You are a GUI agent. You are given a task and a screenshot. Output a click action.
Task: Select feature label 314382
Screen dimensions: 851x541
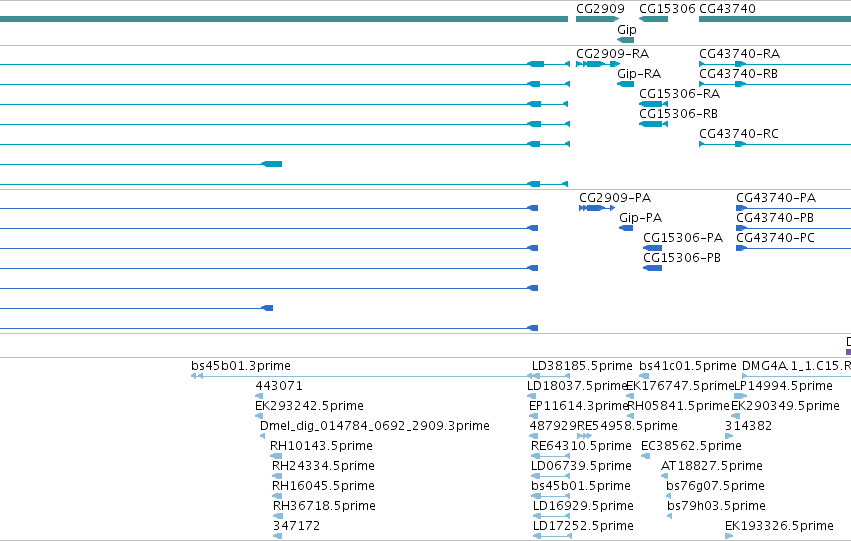point(748,427)
